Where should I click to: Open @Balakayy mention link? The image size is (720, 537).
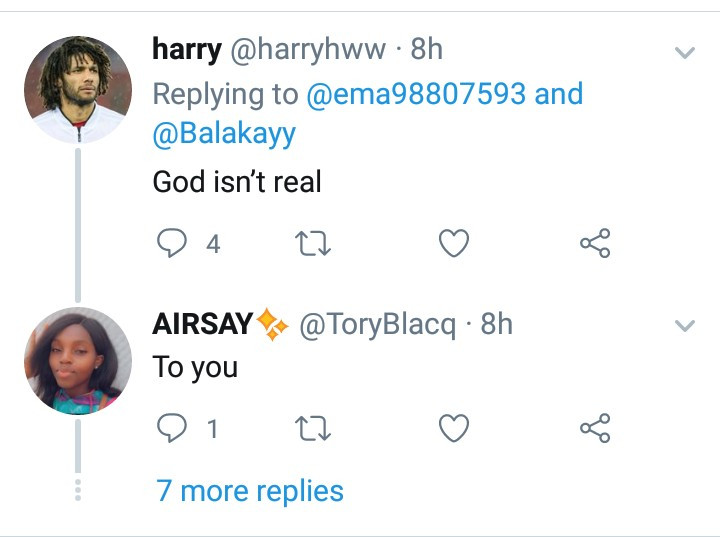(x=224, y=134)
